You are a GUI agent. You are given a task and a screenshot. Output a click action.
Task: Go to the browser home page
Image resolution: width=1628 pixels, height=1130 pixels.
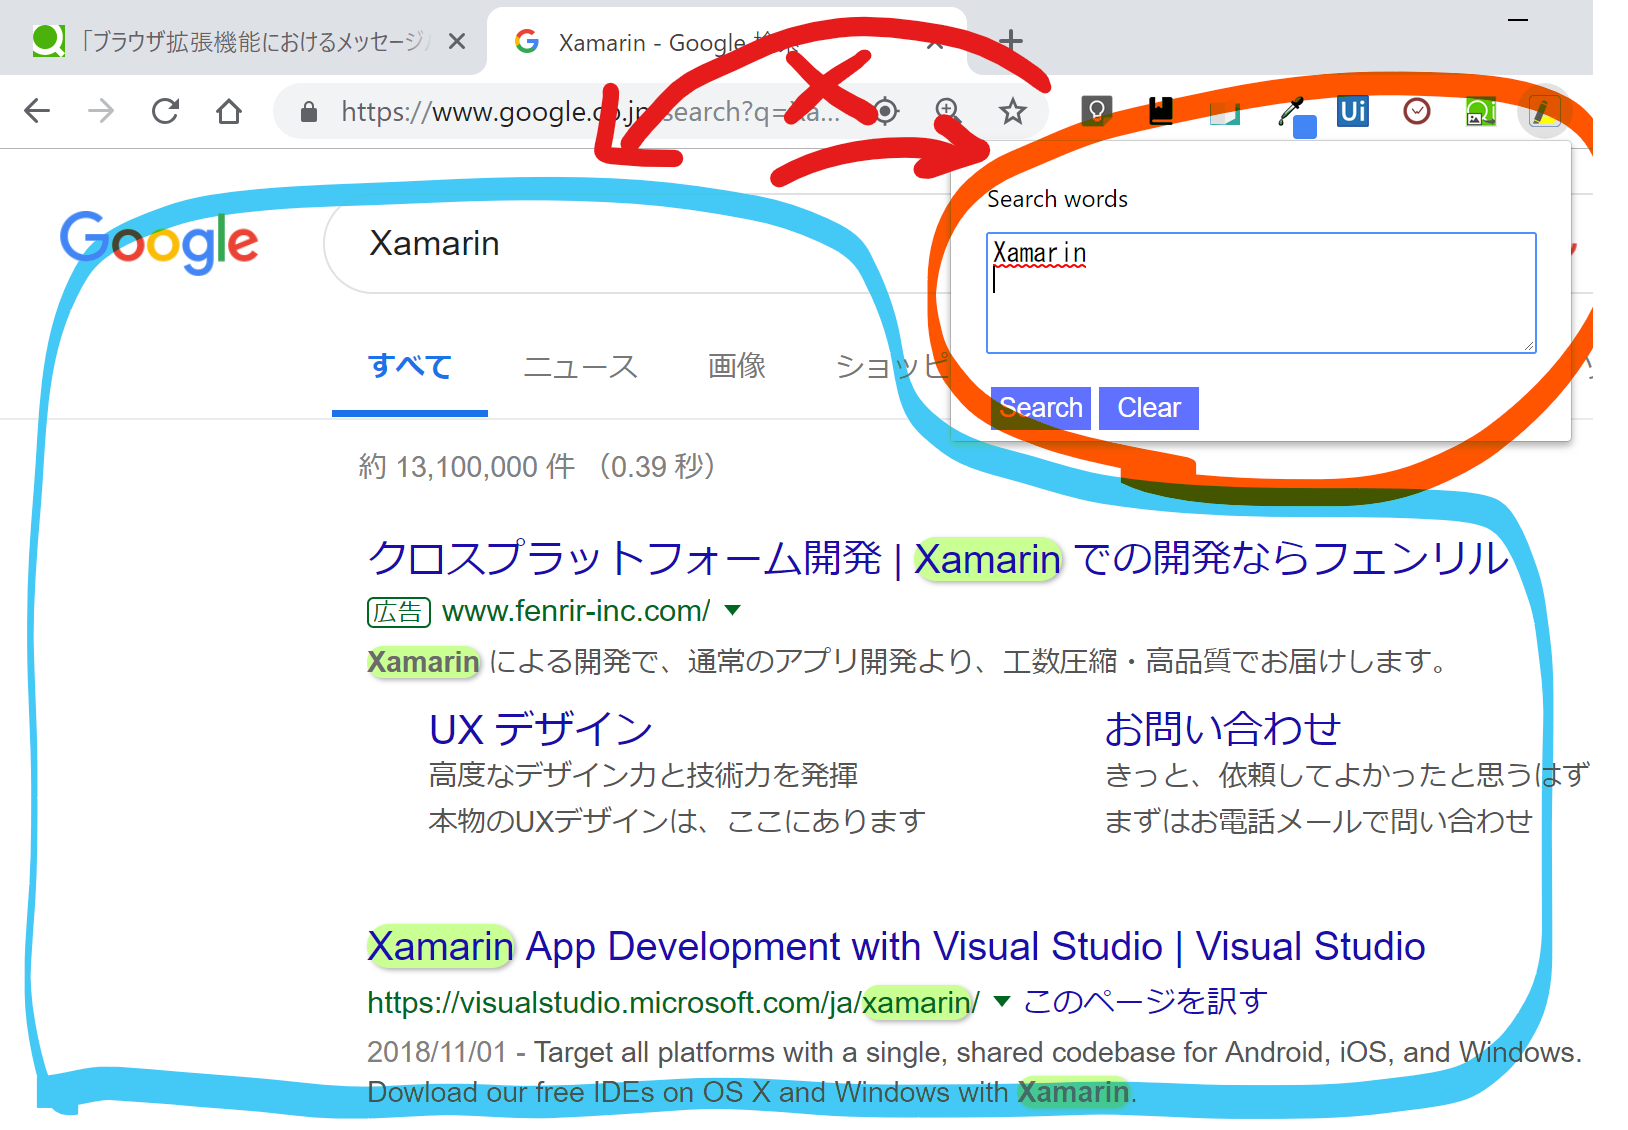pos(229,111)
